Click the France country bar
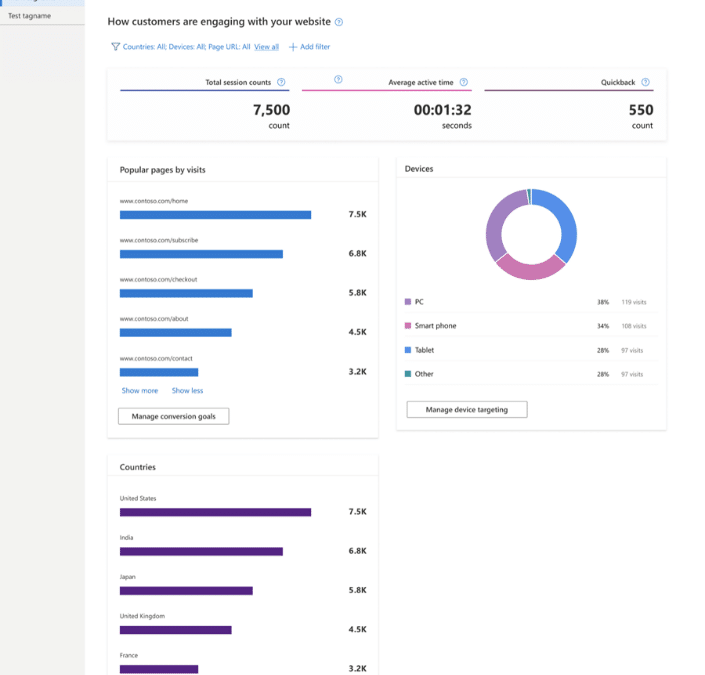Screen dimensions: 705x675 (159, 669)
